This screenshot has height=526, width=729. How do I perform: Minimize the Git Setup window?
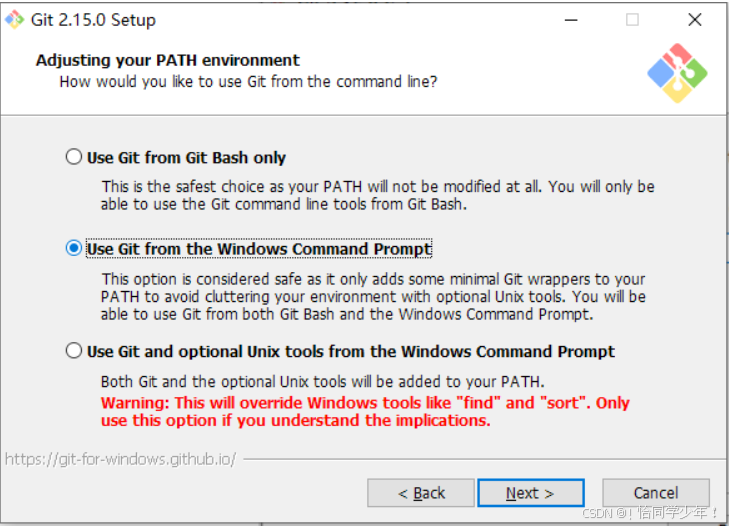coord(571,20)
